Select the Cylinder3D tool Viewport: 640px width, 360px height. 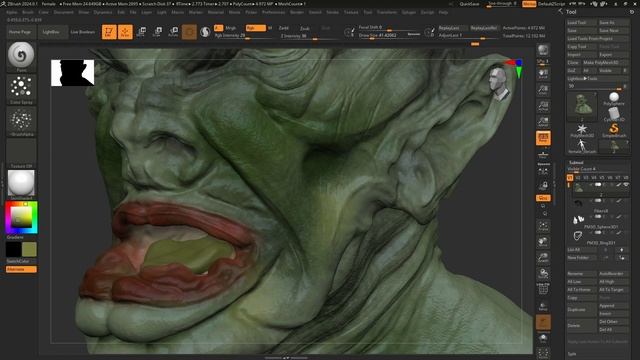613,114
